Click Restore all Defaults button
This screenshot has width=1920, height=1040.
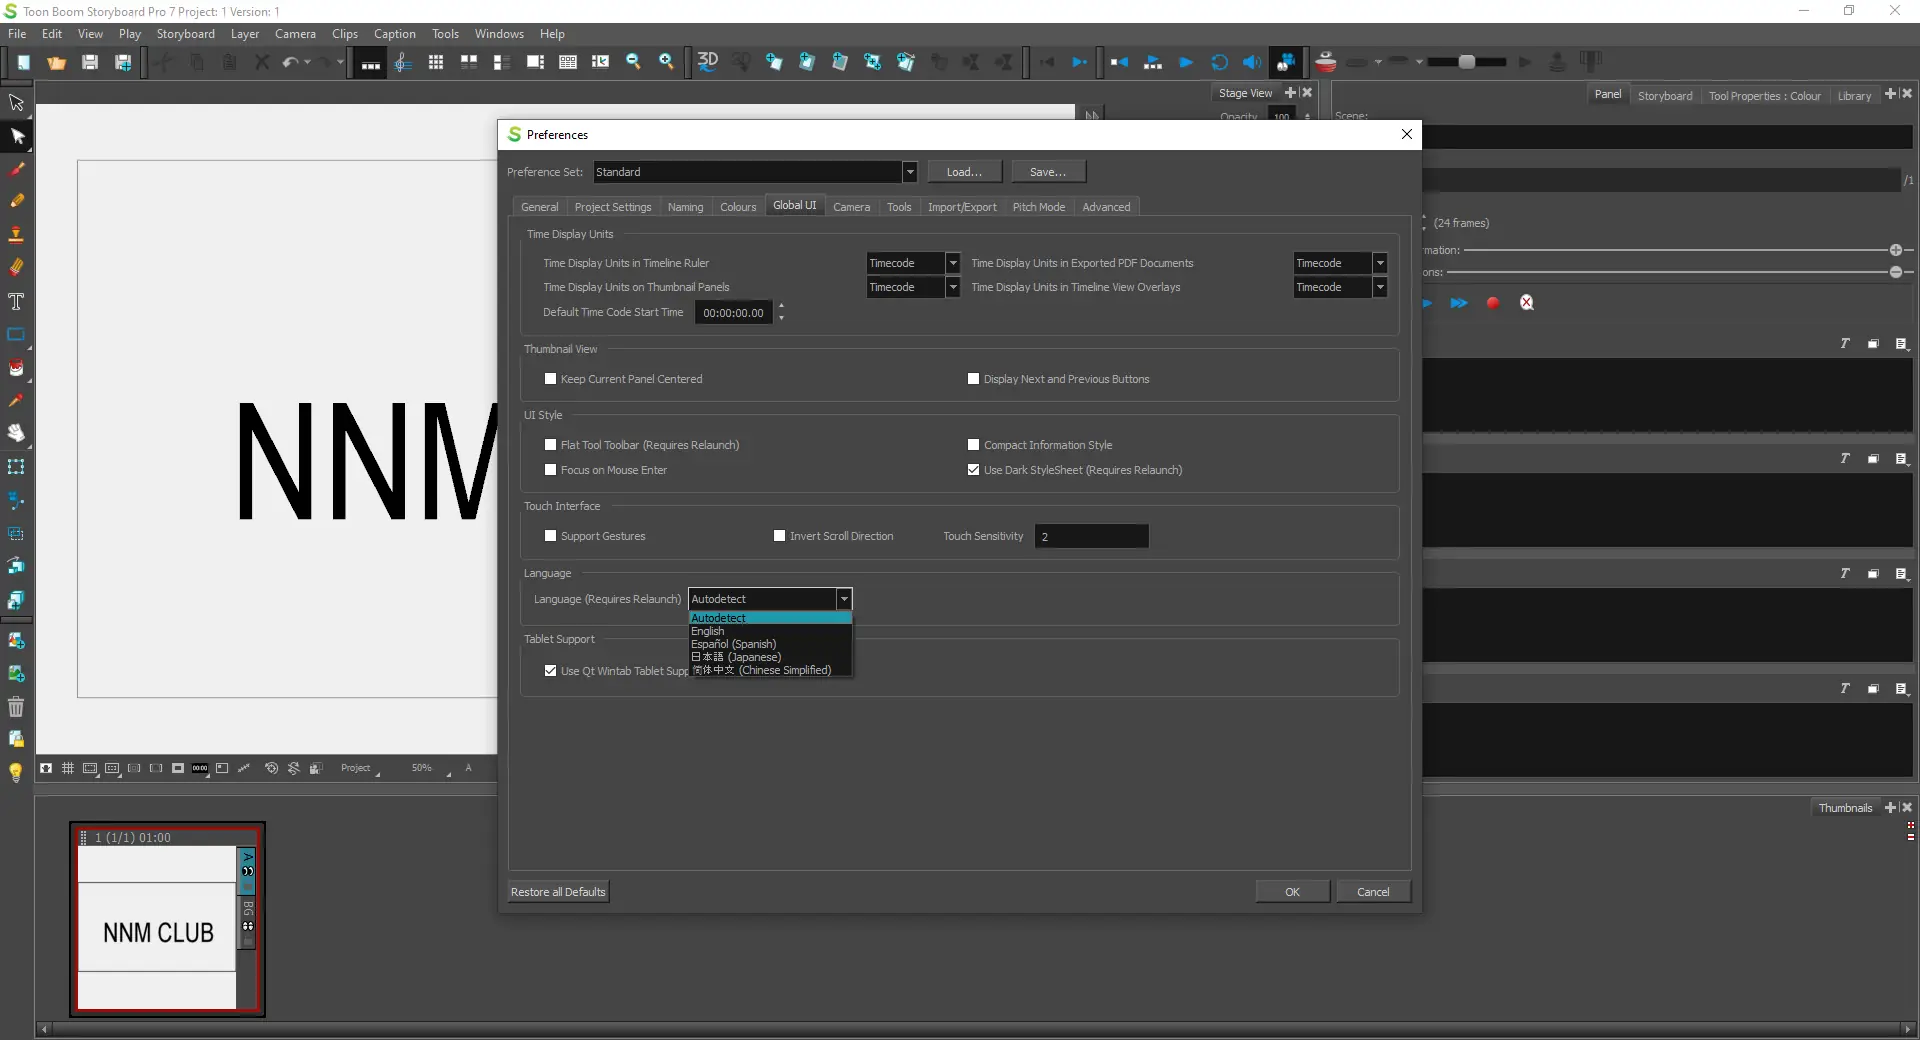coord(558,892)
